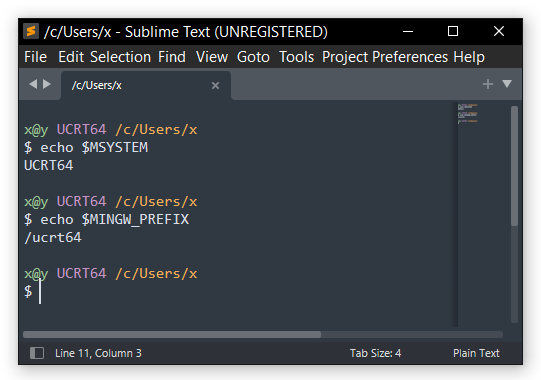541x380 pixels.
Task: Change Plain Text syntax selector
Action: (476, 353)
